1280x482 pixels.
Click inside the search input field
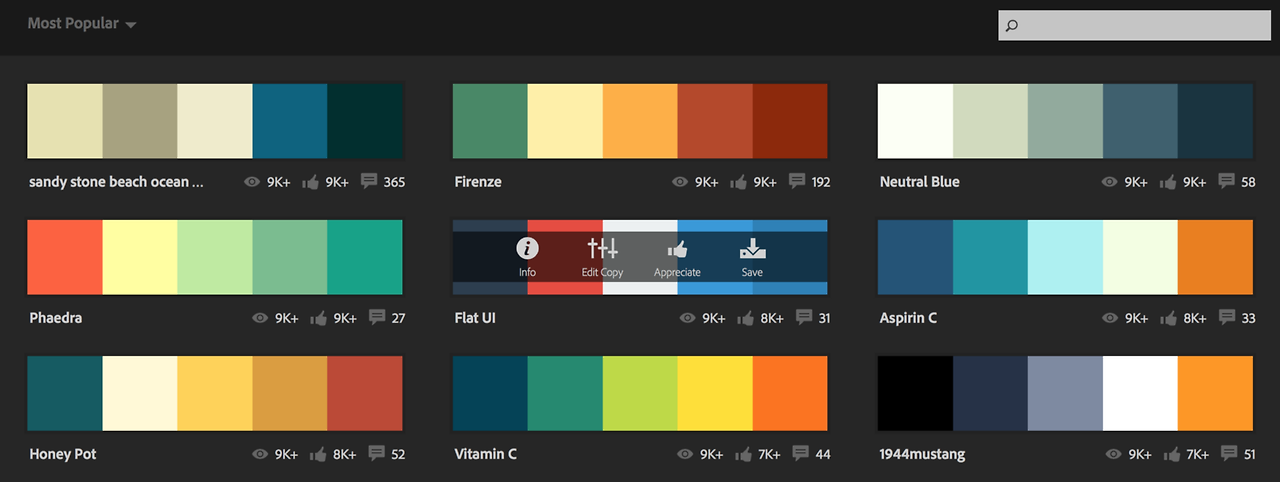1134,26
